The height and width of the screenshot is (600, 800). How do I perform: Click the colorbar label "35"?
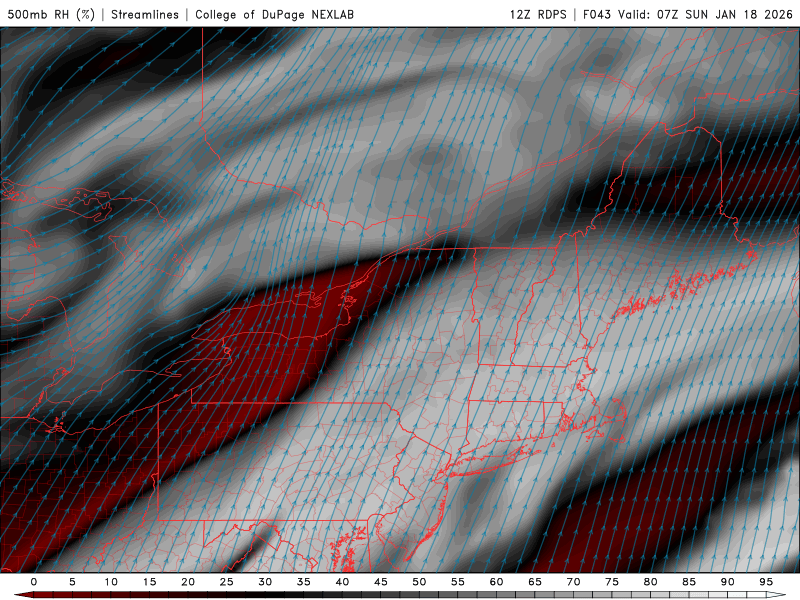click(x=304, y=582)
